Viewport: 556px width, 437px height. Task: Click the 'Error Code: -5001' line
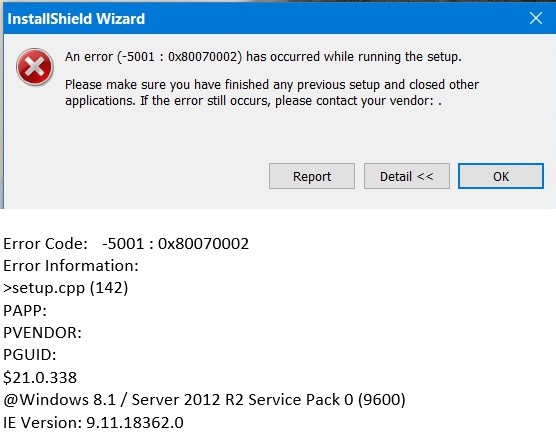126,244
